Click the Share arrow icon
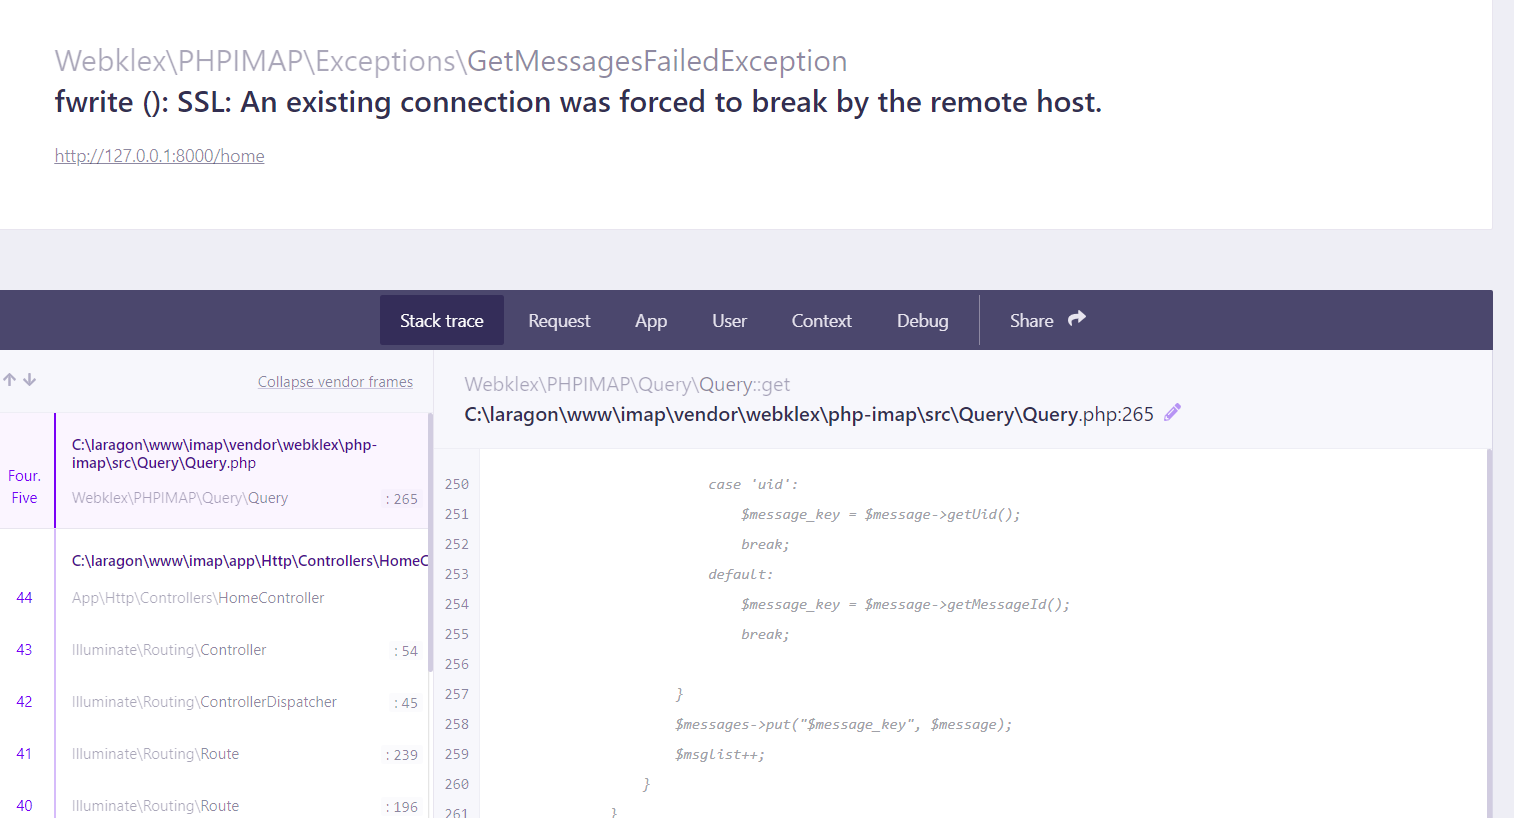The image size is (1514, 818). pyautogui.click(x=1077, y=319)
